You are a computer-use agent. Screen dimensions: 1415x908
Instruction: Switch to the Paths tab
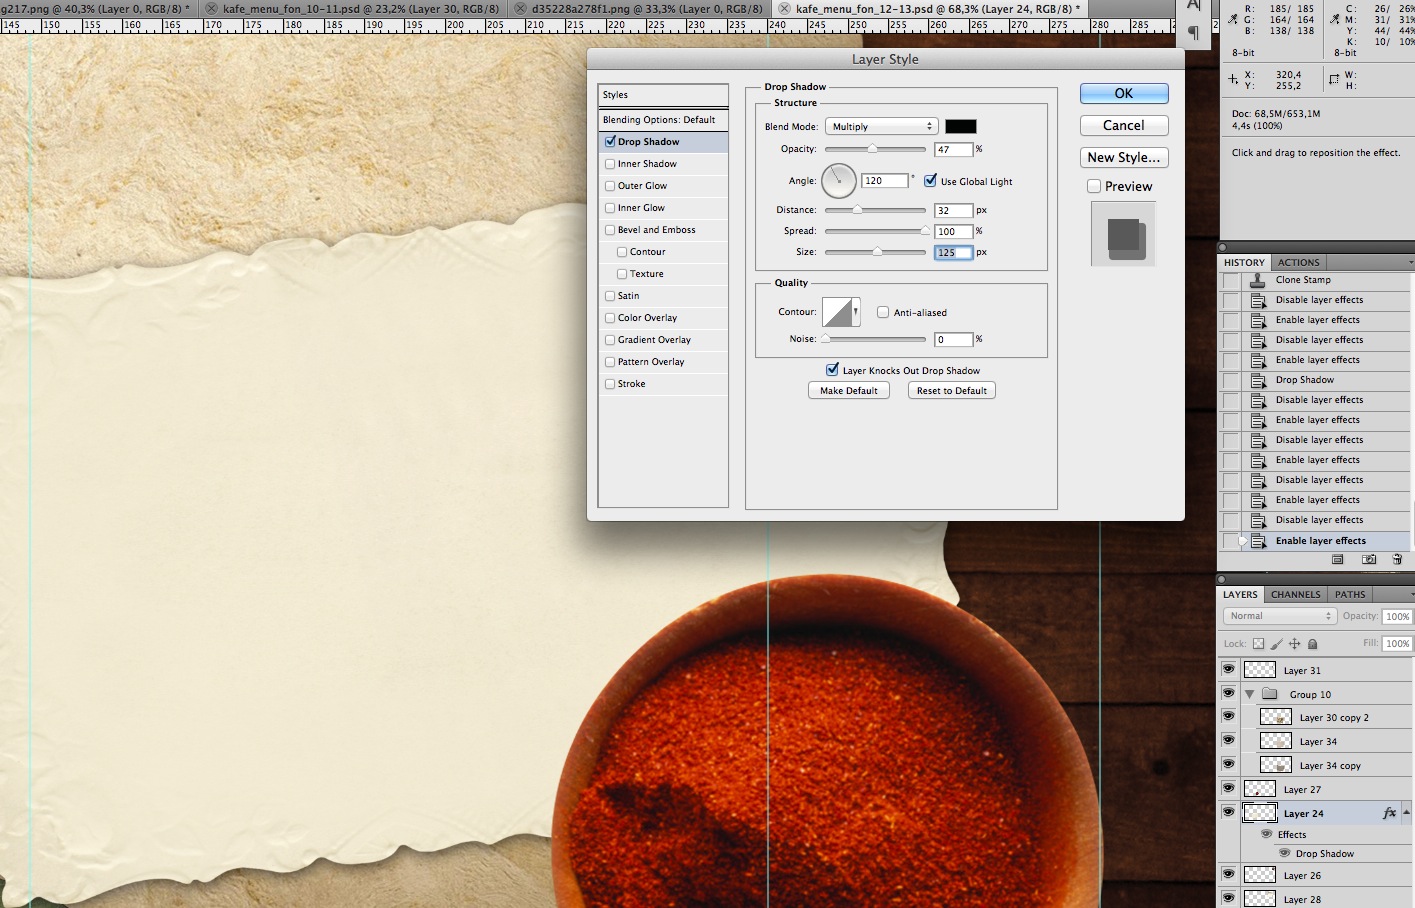point(1350,594)
